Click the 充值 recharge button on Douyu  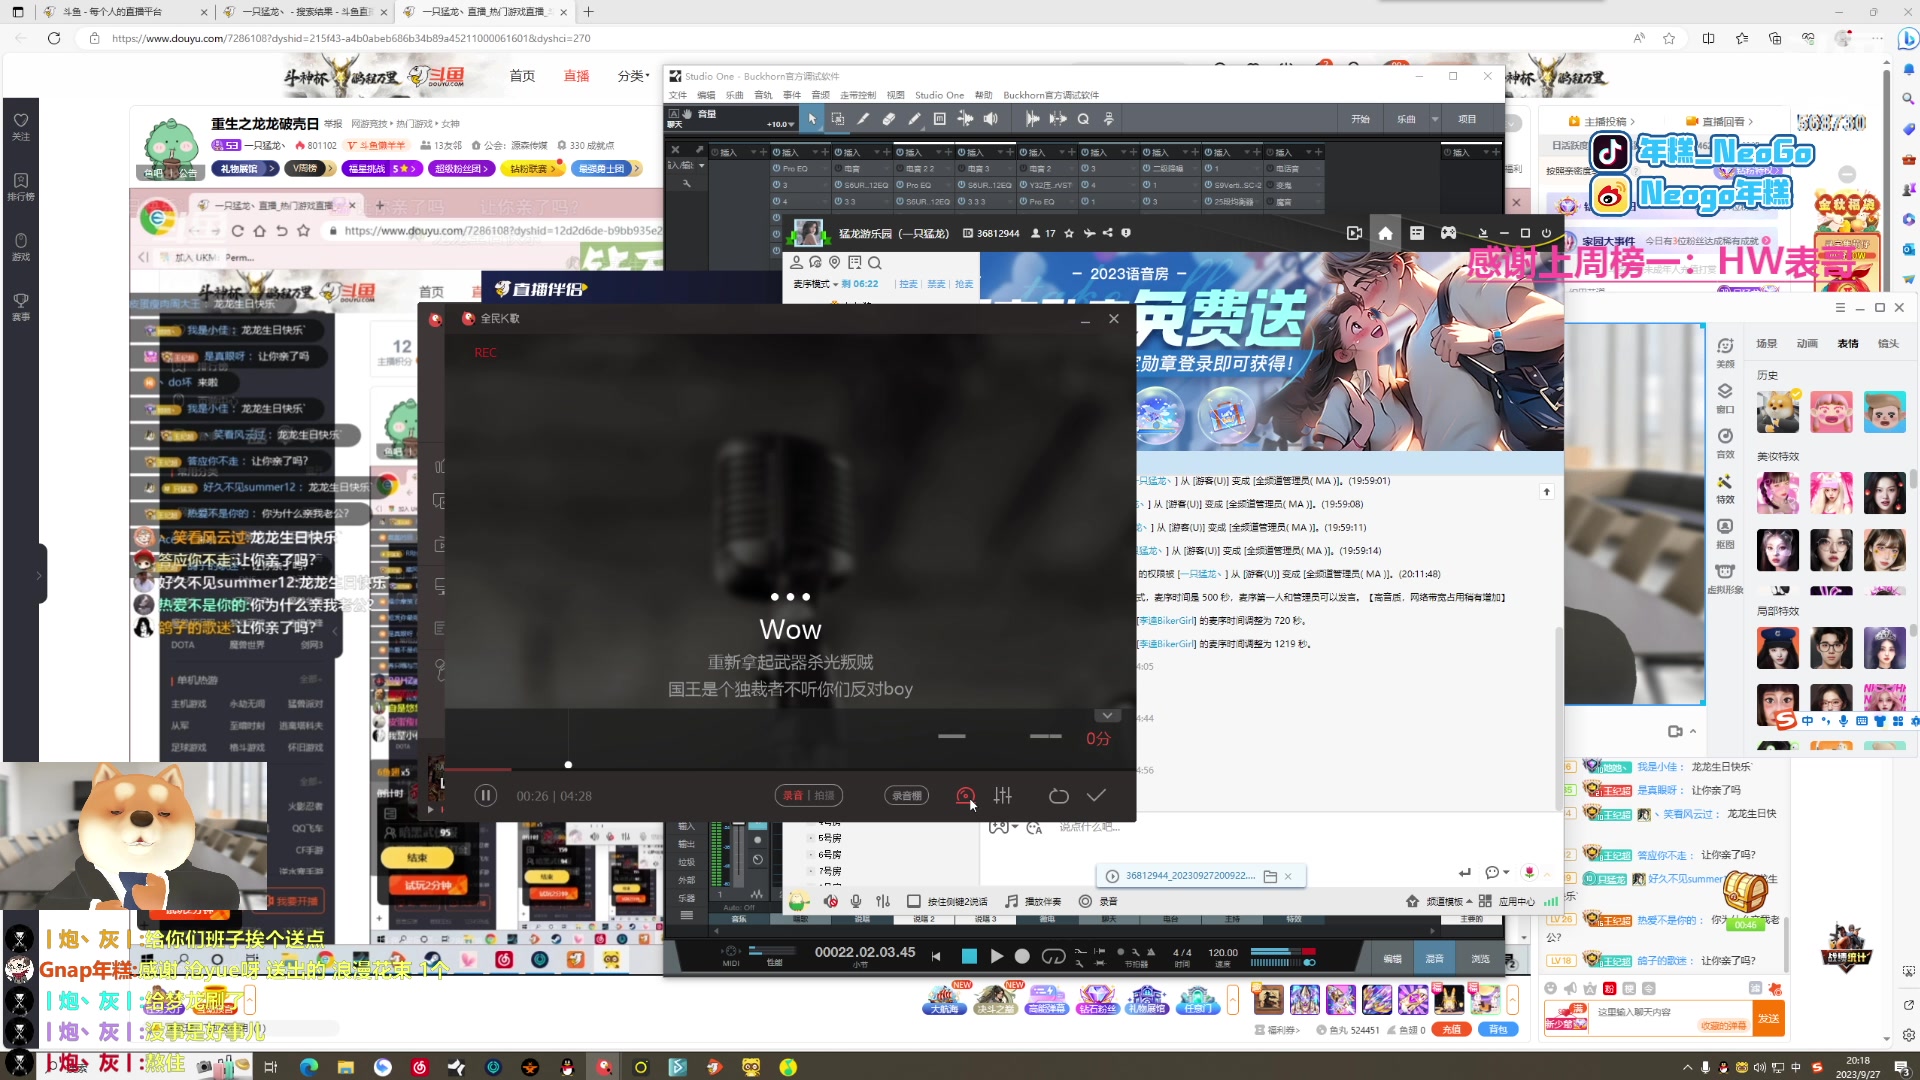1451,1029
